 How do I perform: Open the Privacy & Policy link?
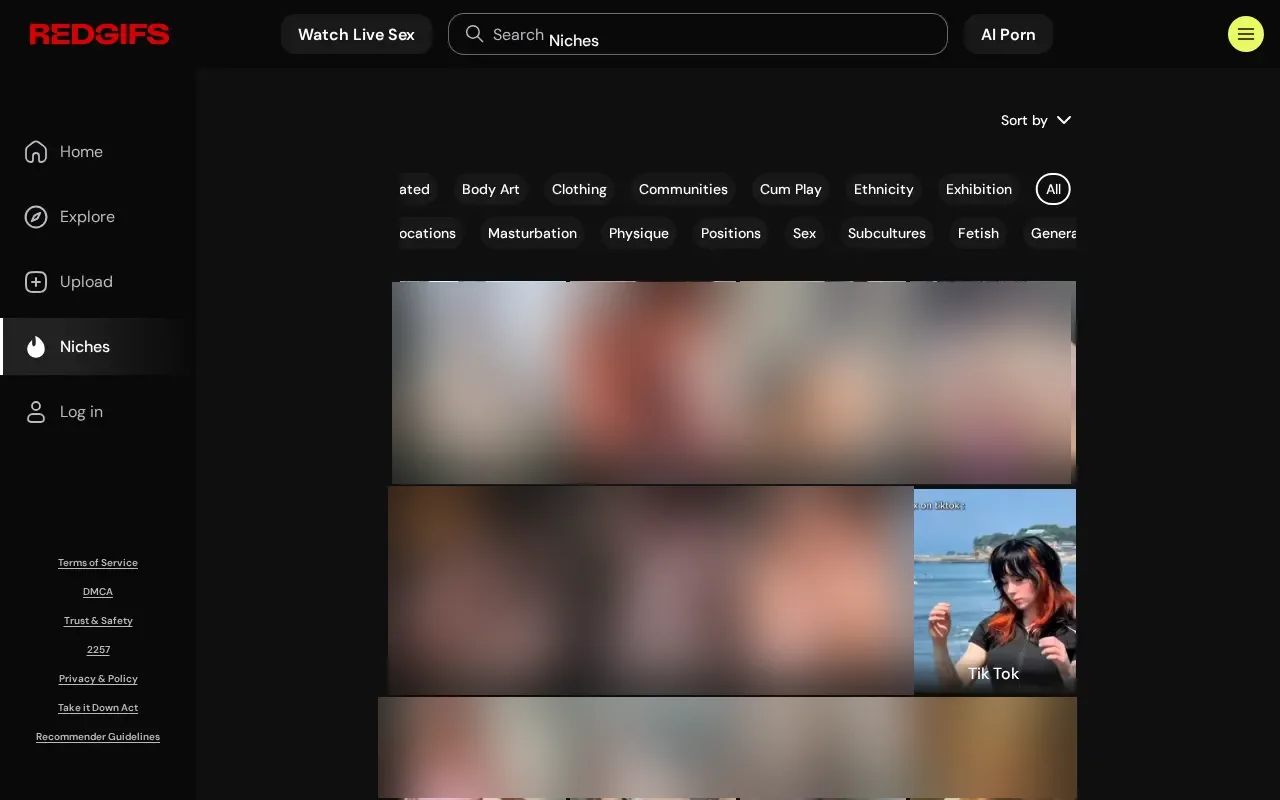tap(98, 679)
